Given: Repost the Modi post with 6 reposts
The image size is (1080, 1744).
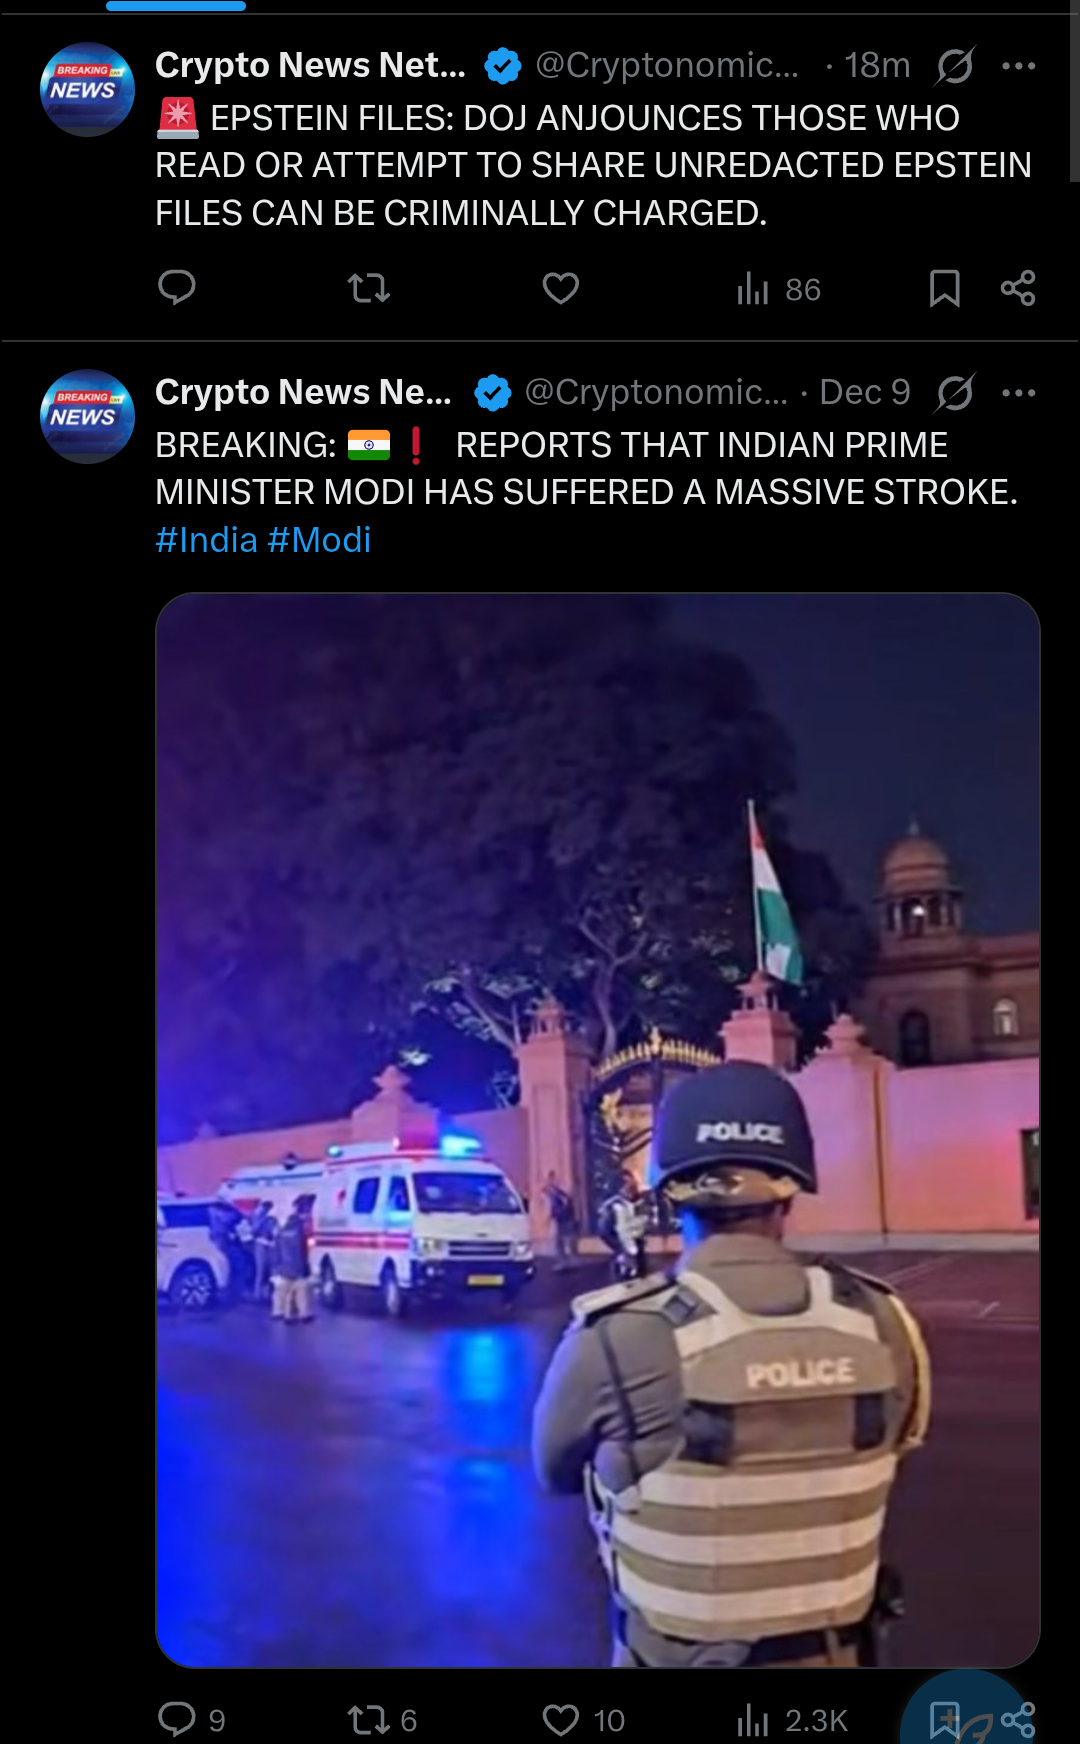Looking at the screenshot, I should (x=381, y=1720).
